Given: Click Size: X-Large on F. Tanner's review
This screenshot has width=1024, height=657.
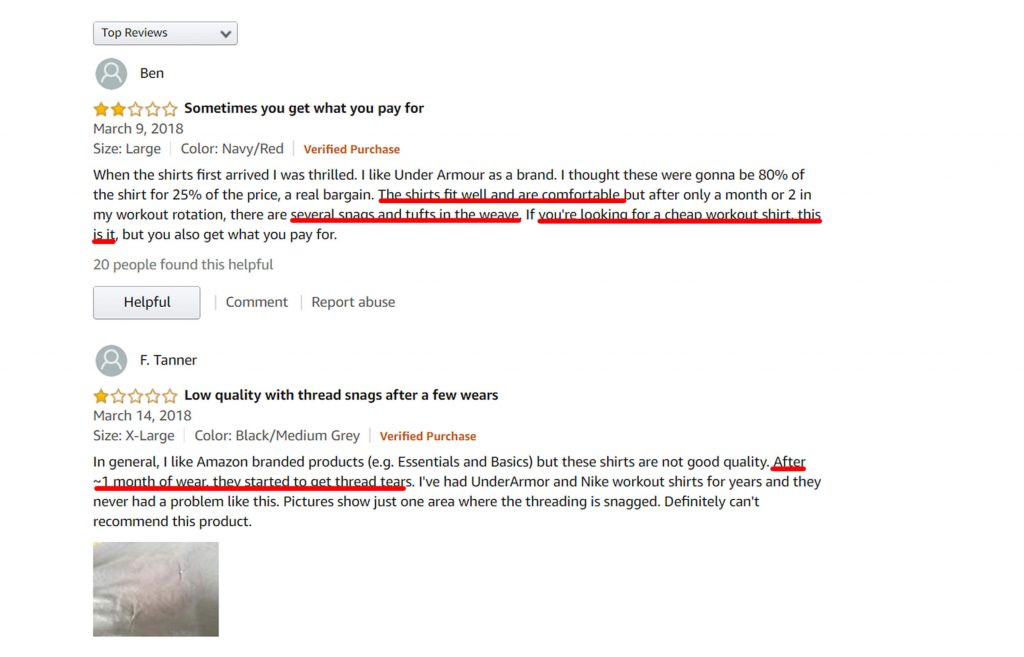Looking at the screenshot, I should [x=134, y=436].
